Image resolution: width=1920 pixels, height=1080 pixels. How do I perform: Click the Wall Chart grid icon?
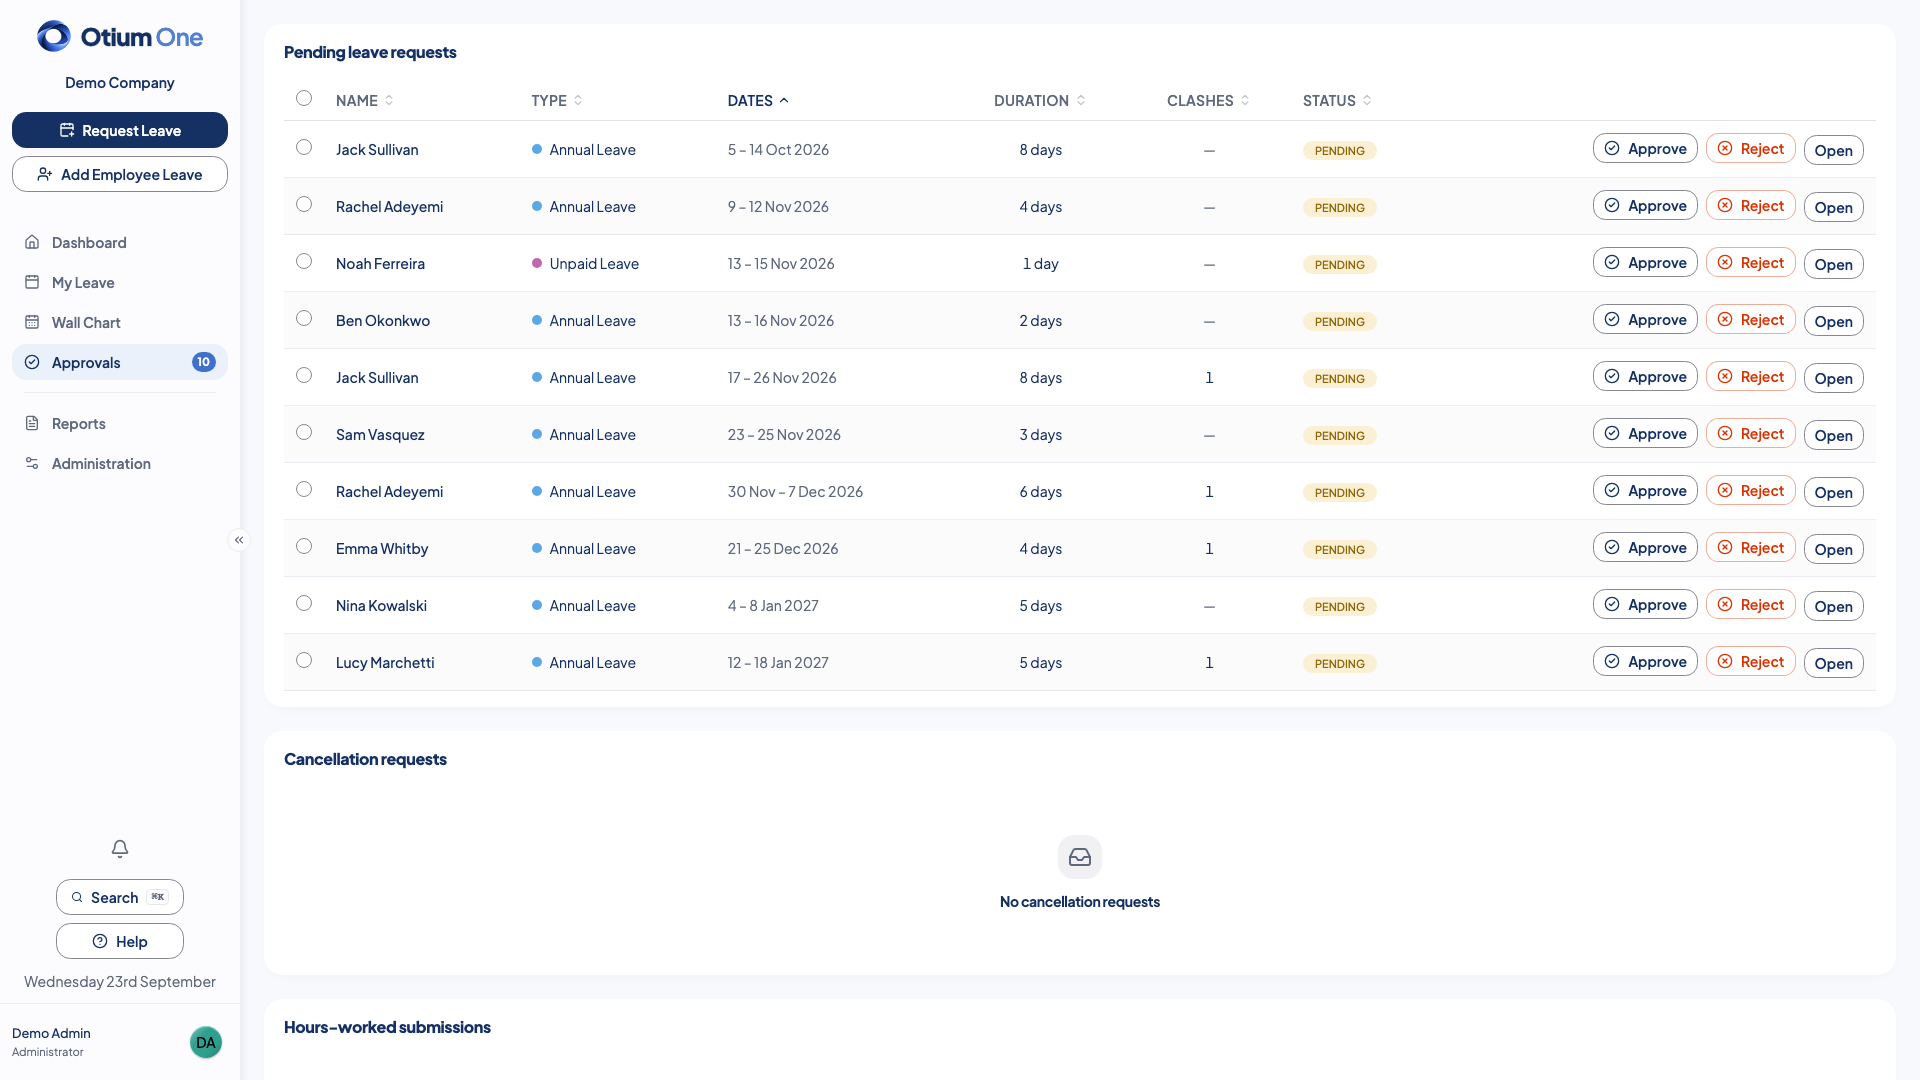[32, 322]
